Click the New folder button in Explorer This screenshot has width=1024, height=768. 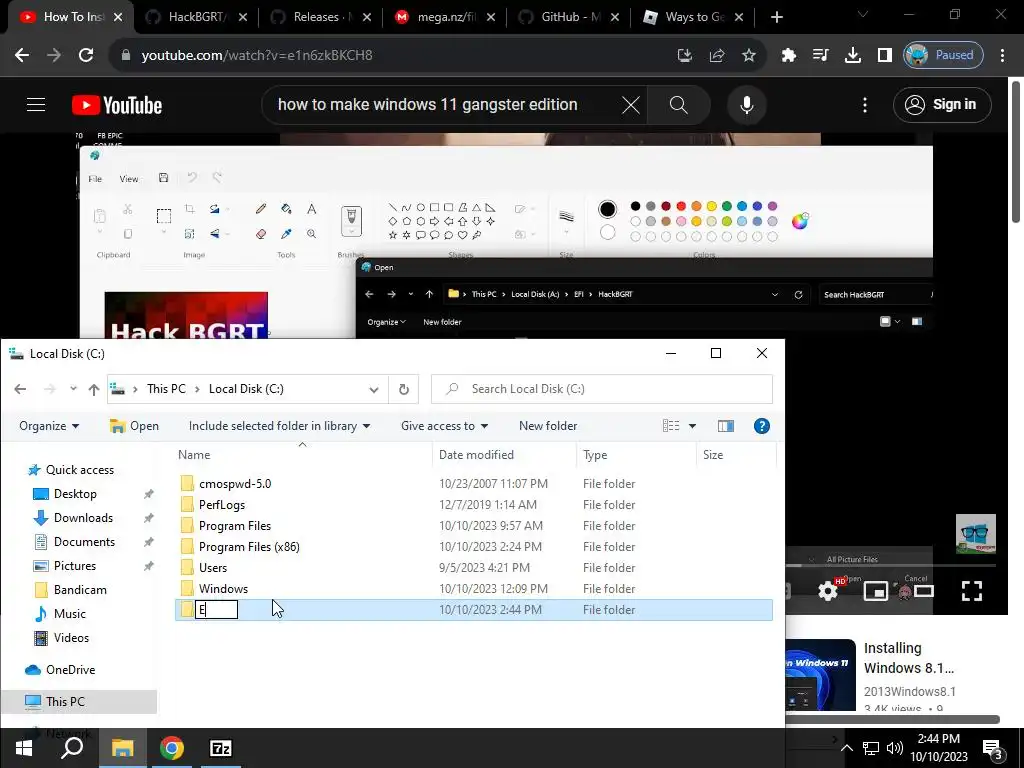pos(548,426)
